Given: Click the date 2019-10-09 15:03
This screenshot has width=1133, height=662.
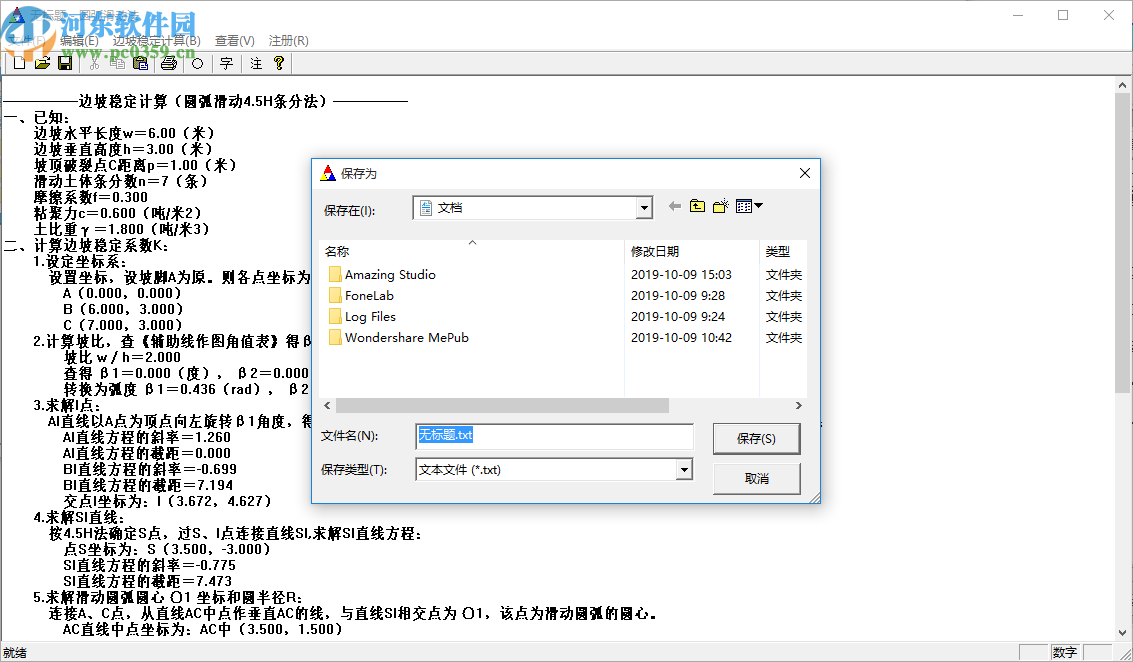Looking at the screenshot, I should coord(681,275).
